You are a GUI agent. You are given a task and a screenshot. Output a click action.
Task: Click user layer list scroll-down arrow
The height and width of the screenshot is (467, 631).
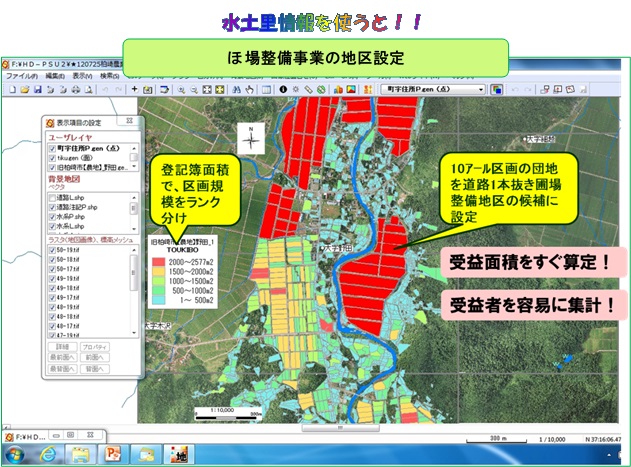(134, 166)
